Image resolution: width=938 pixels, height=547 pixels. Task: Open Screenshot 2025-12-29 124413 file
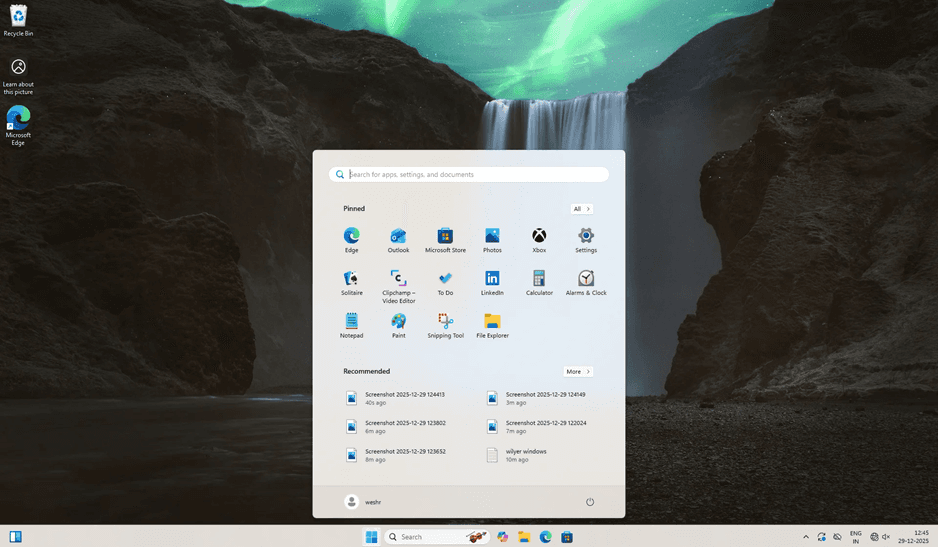point(406,398)
